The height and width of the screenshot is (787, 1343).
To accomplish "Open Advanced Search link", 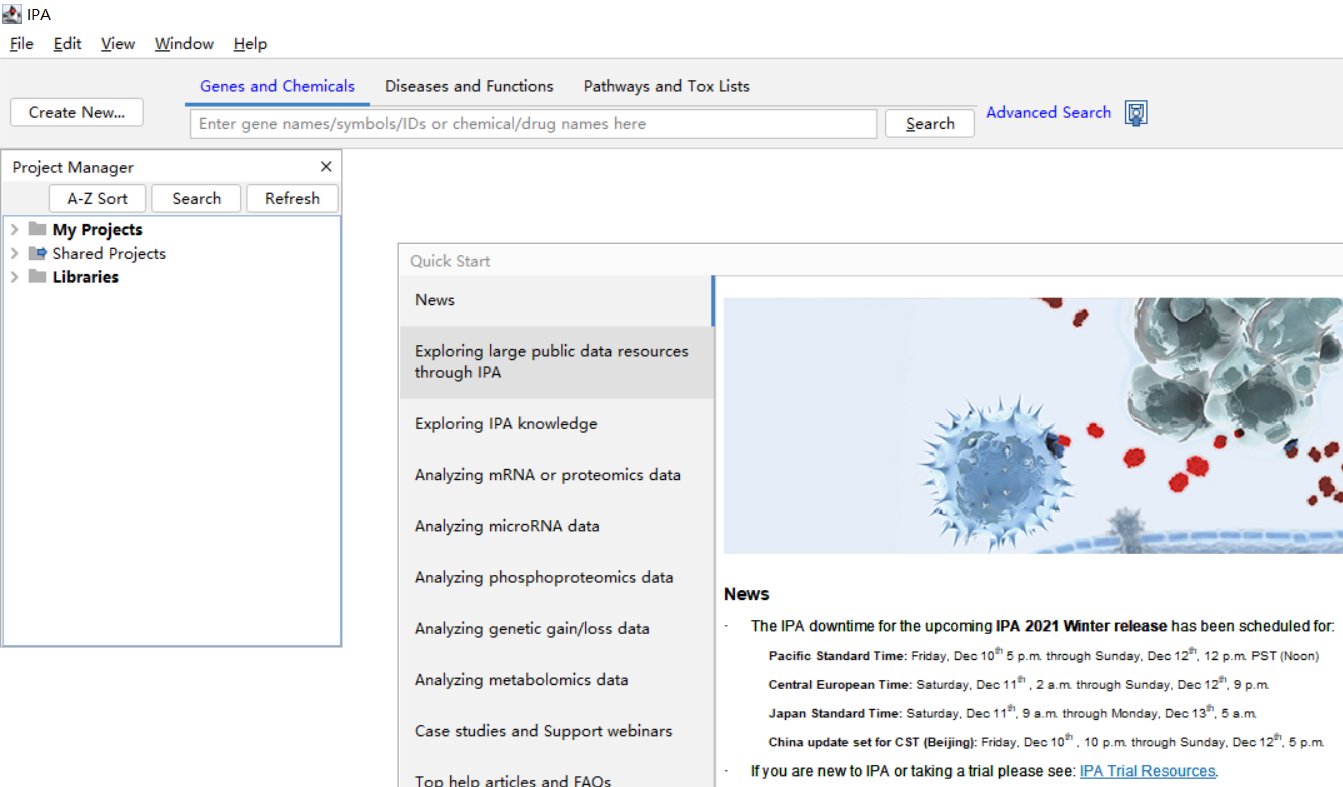I will (x=1048, y=112).
